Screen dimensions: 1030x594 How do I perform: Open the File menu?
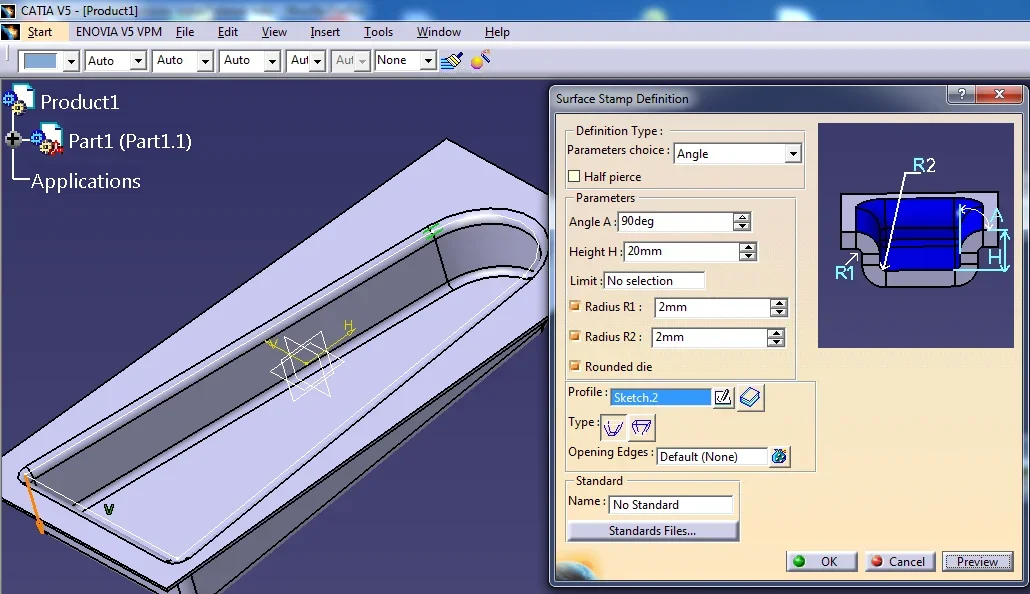pos(185,32)
